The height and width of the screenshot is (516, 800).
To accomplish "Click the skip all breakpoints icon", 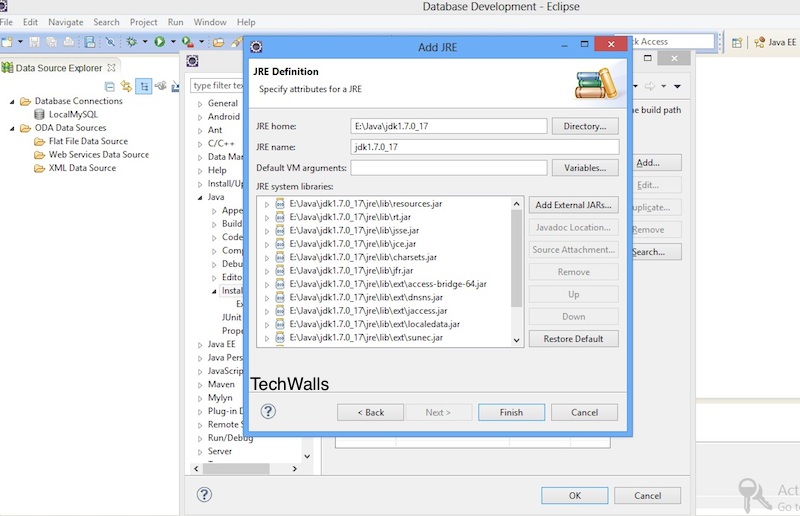I will click(110, 42).
